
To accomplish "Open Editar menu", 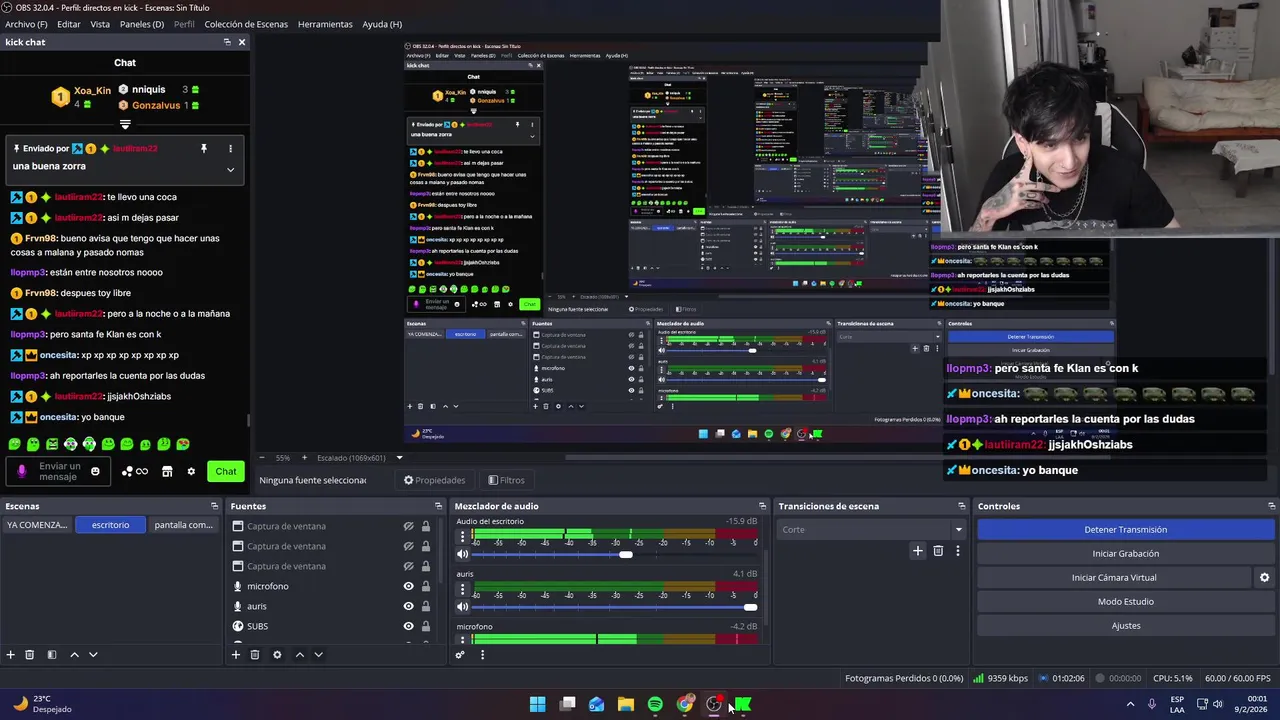I will [x=69, y=24].
